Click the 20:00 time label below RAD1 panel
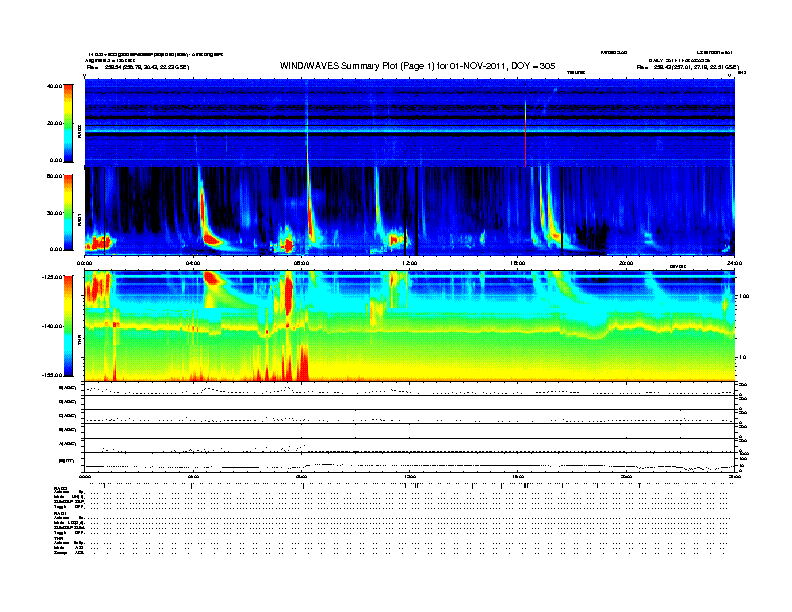The height and width of the screenshot is (612, 792). coord(626,263)
